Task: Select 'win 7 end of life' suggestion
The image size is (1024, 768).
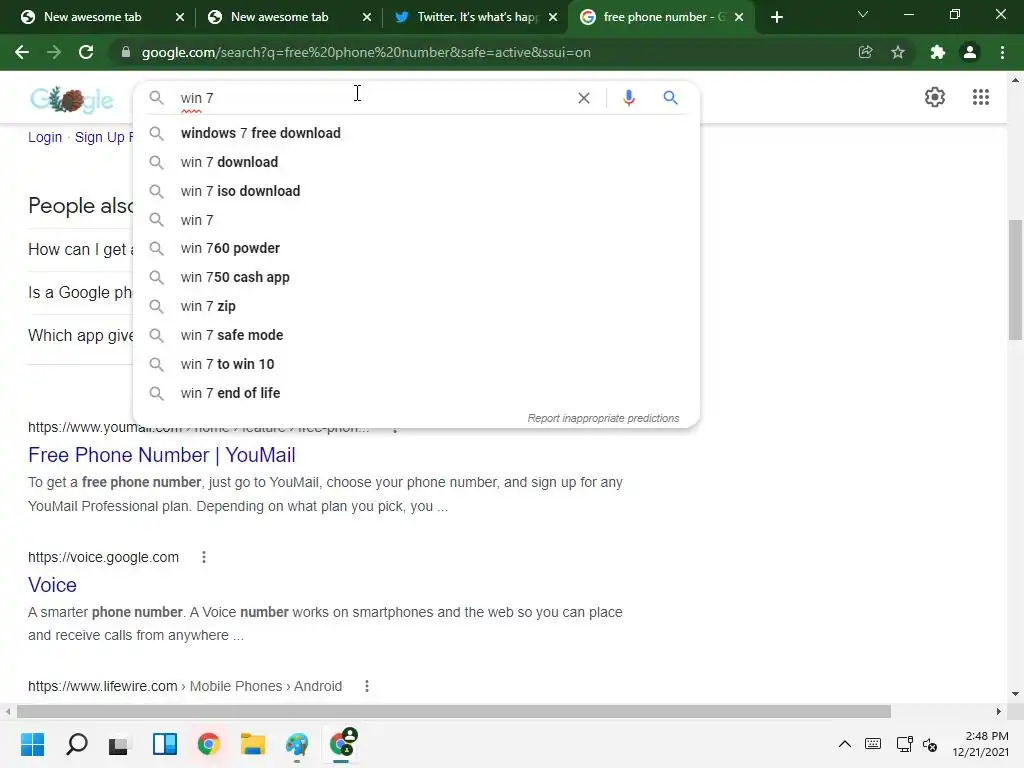Action: click(x=416, y=392)
